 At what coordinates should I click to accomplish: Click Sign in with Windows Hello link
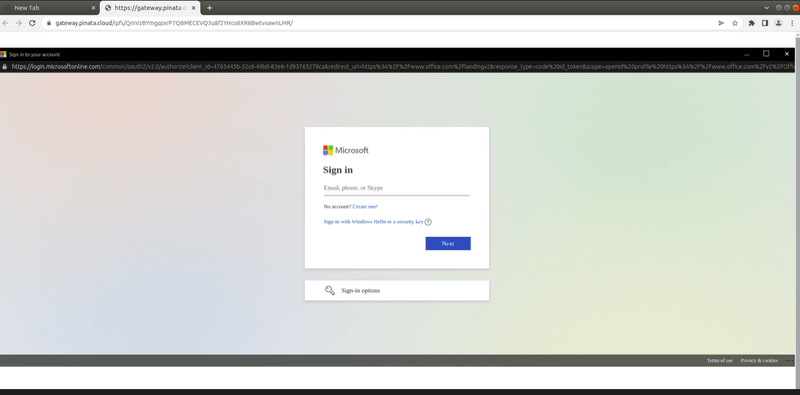(x=373, y=222)
